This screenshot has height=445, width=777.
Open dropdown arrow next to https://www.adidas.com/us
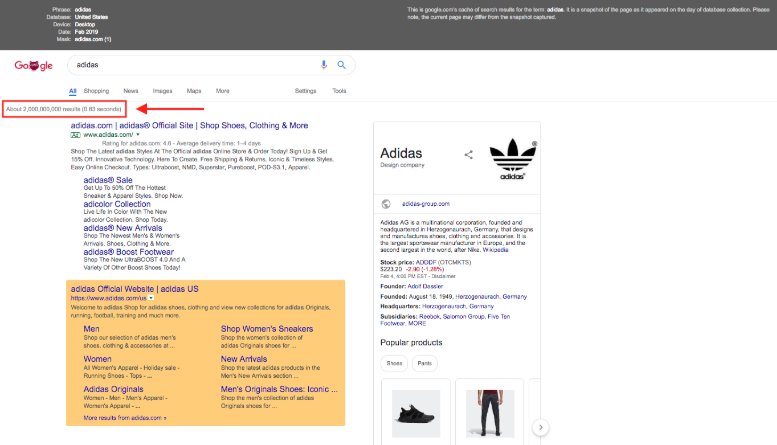[151, 298]
